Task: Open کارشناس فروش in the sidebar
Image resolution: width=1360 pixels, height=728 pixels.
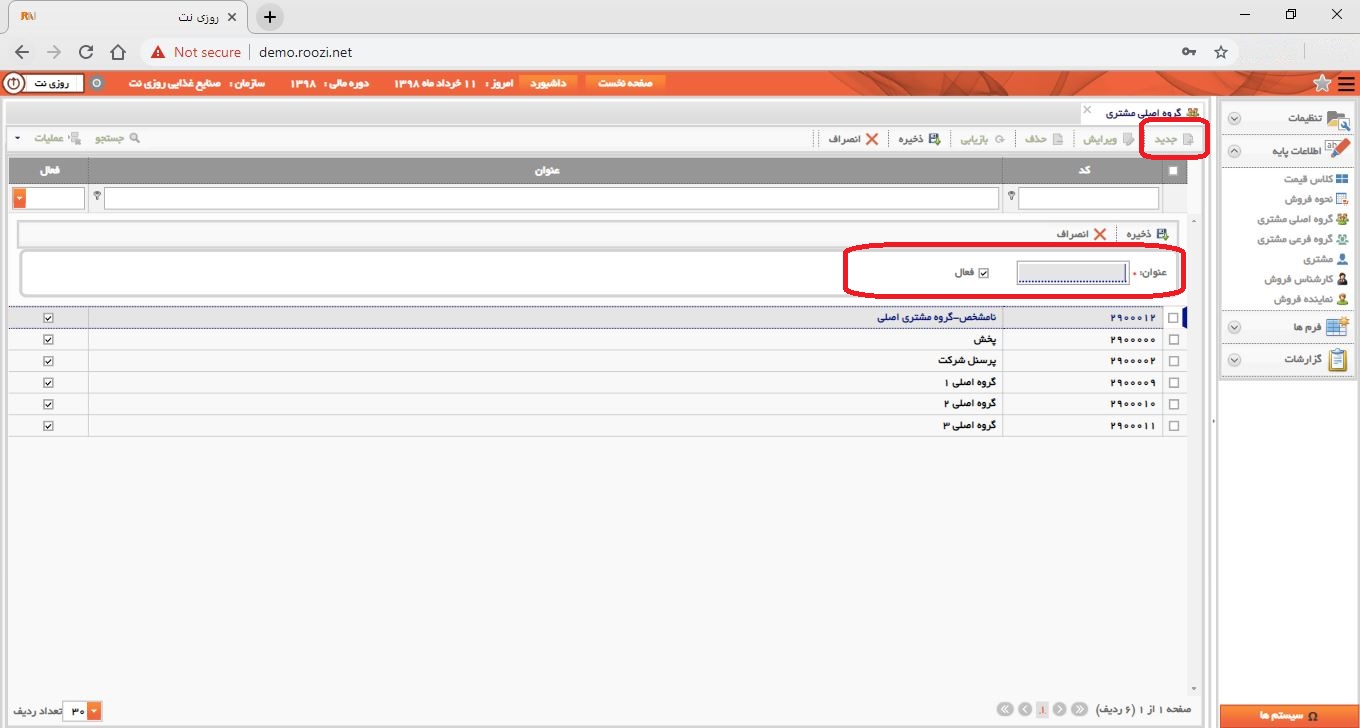Action: 1305,279
